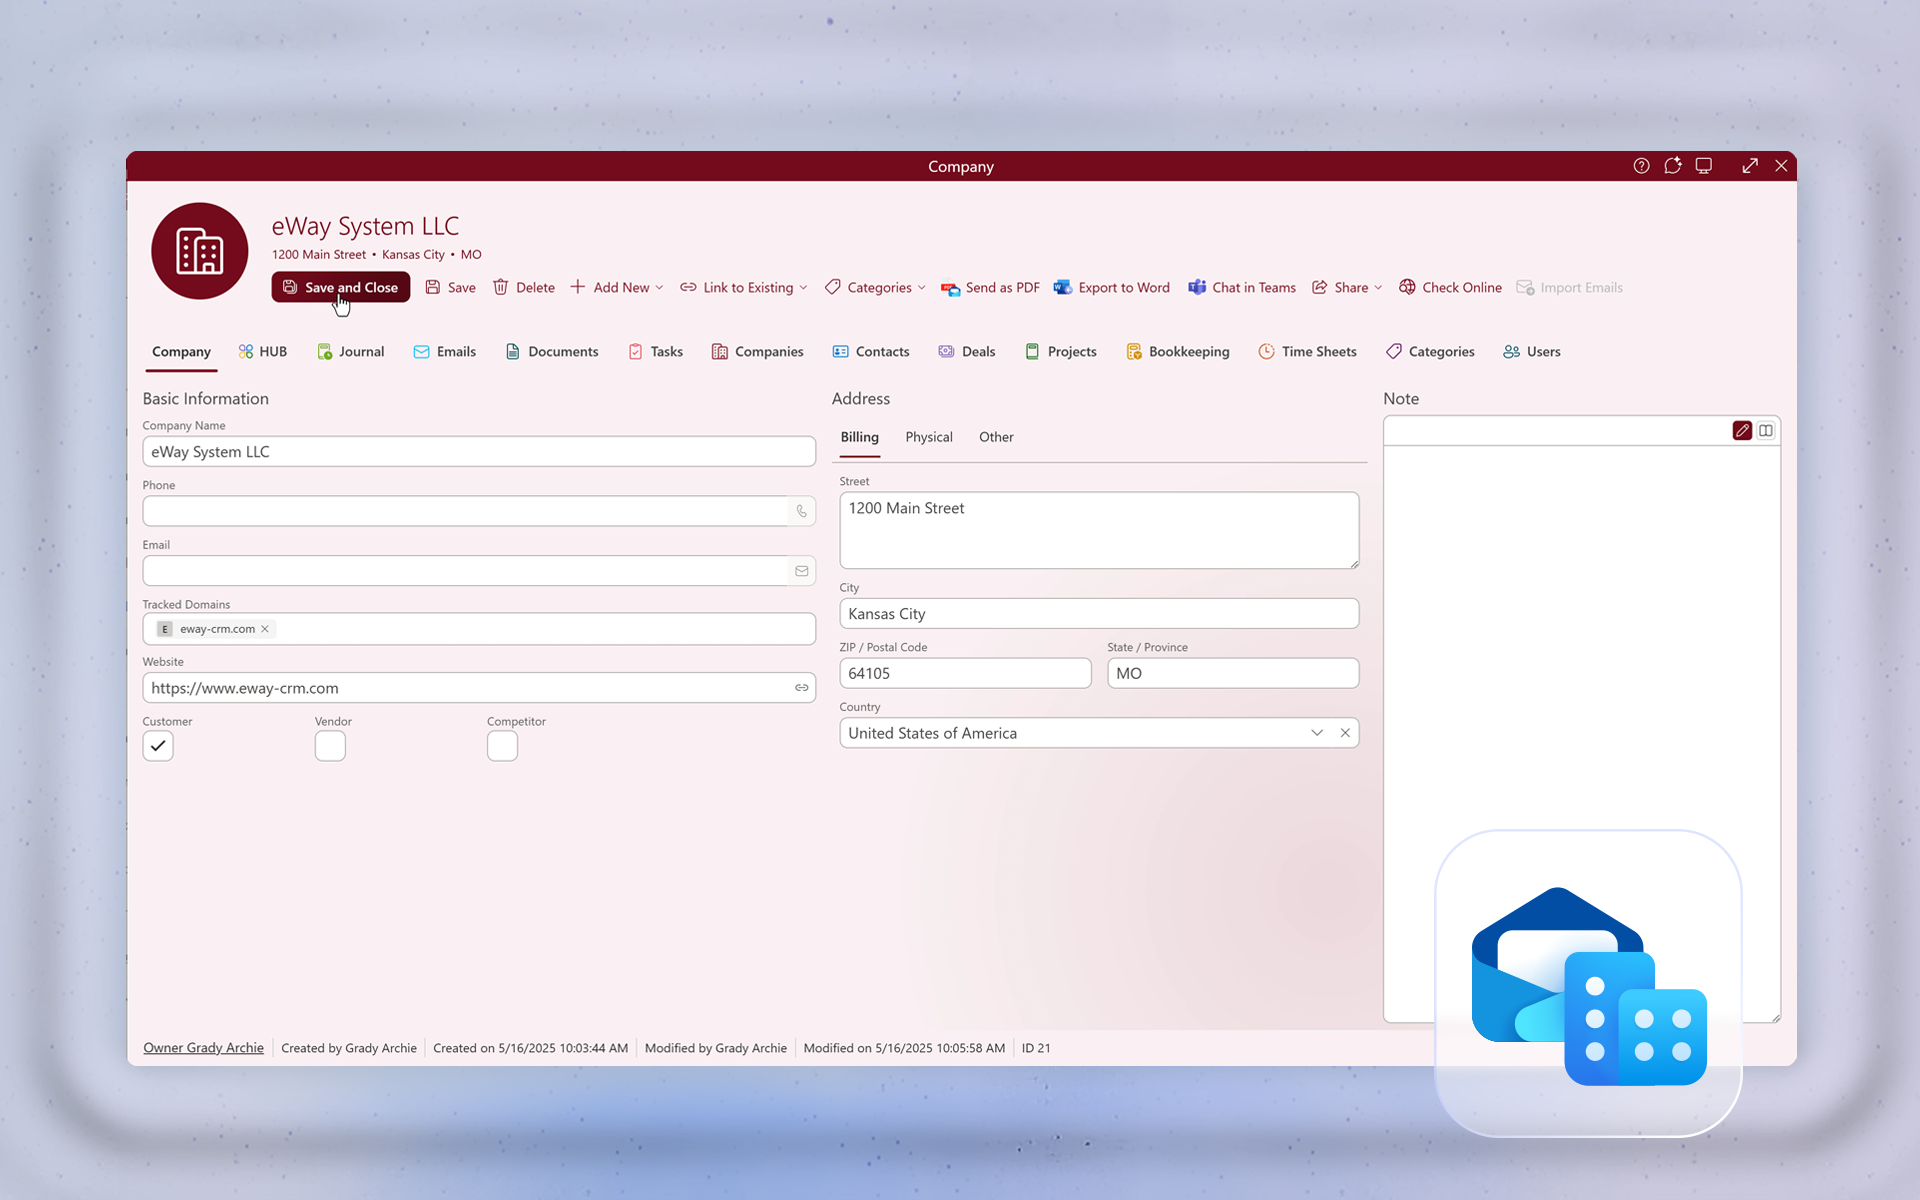Click the Check Online globe icon

pos(1407,287)
